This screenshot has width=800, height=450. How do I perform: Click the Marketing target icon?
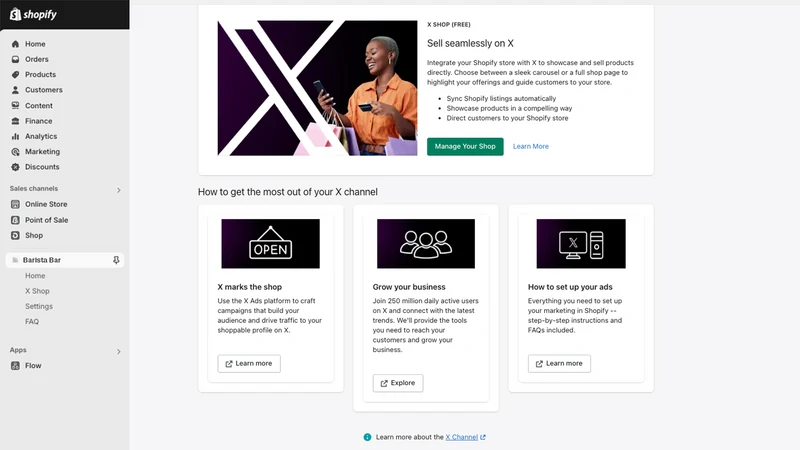[x=15, y=152]
